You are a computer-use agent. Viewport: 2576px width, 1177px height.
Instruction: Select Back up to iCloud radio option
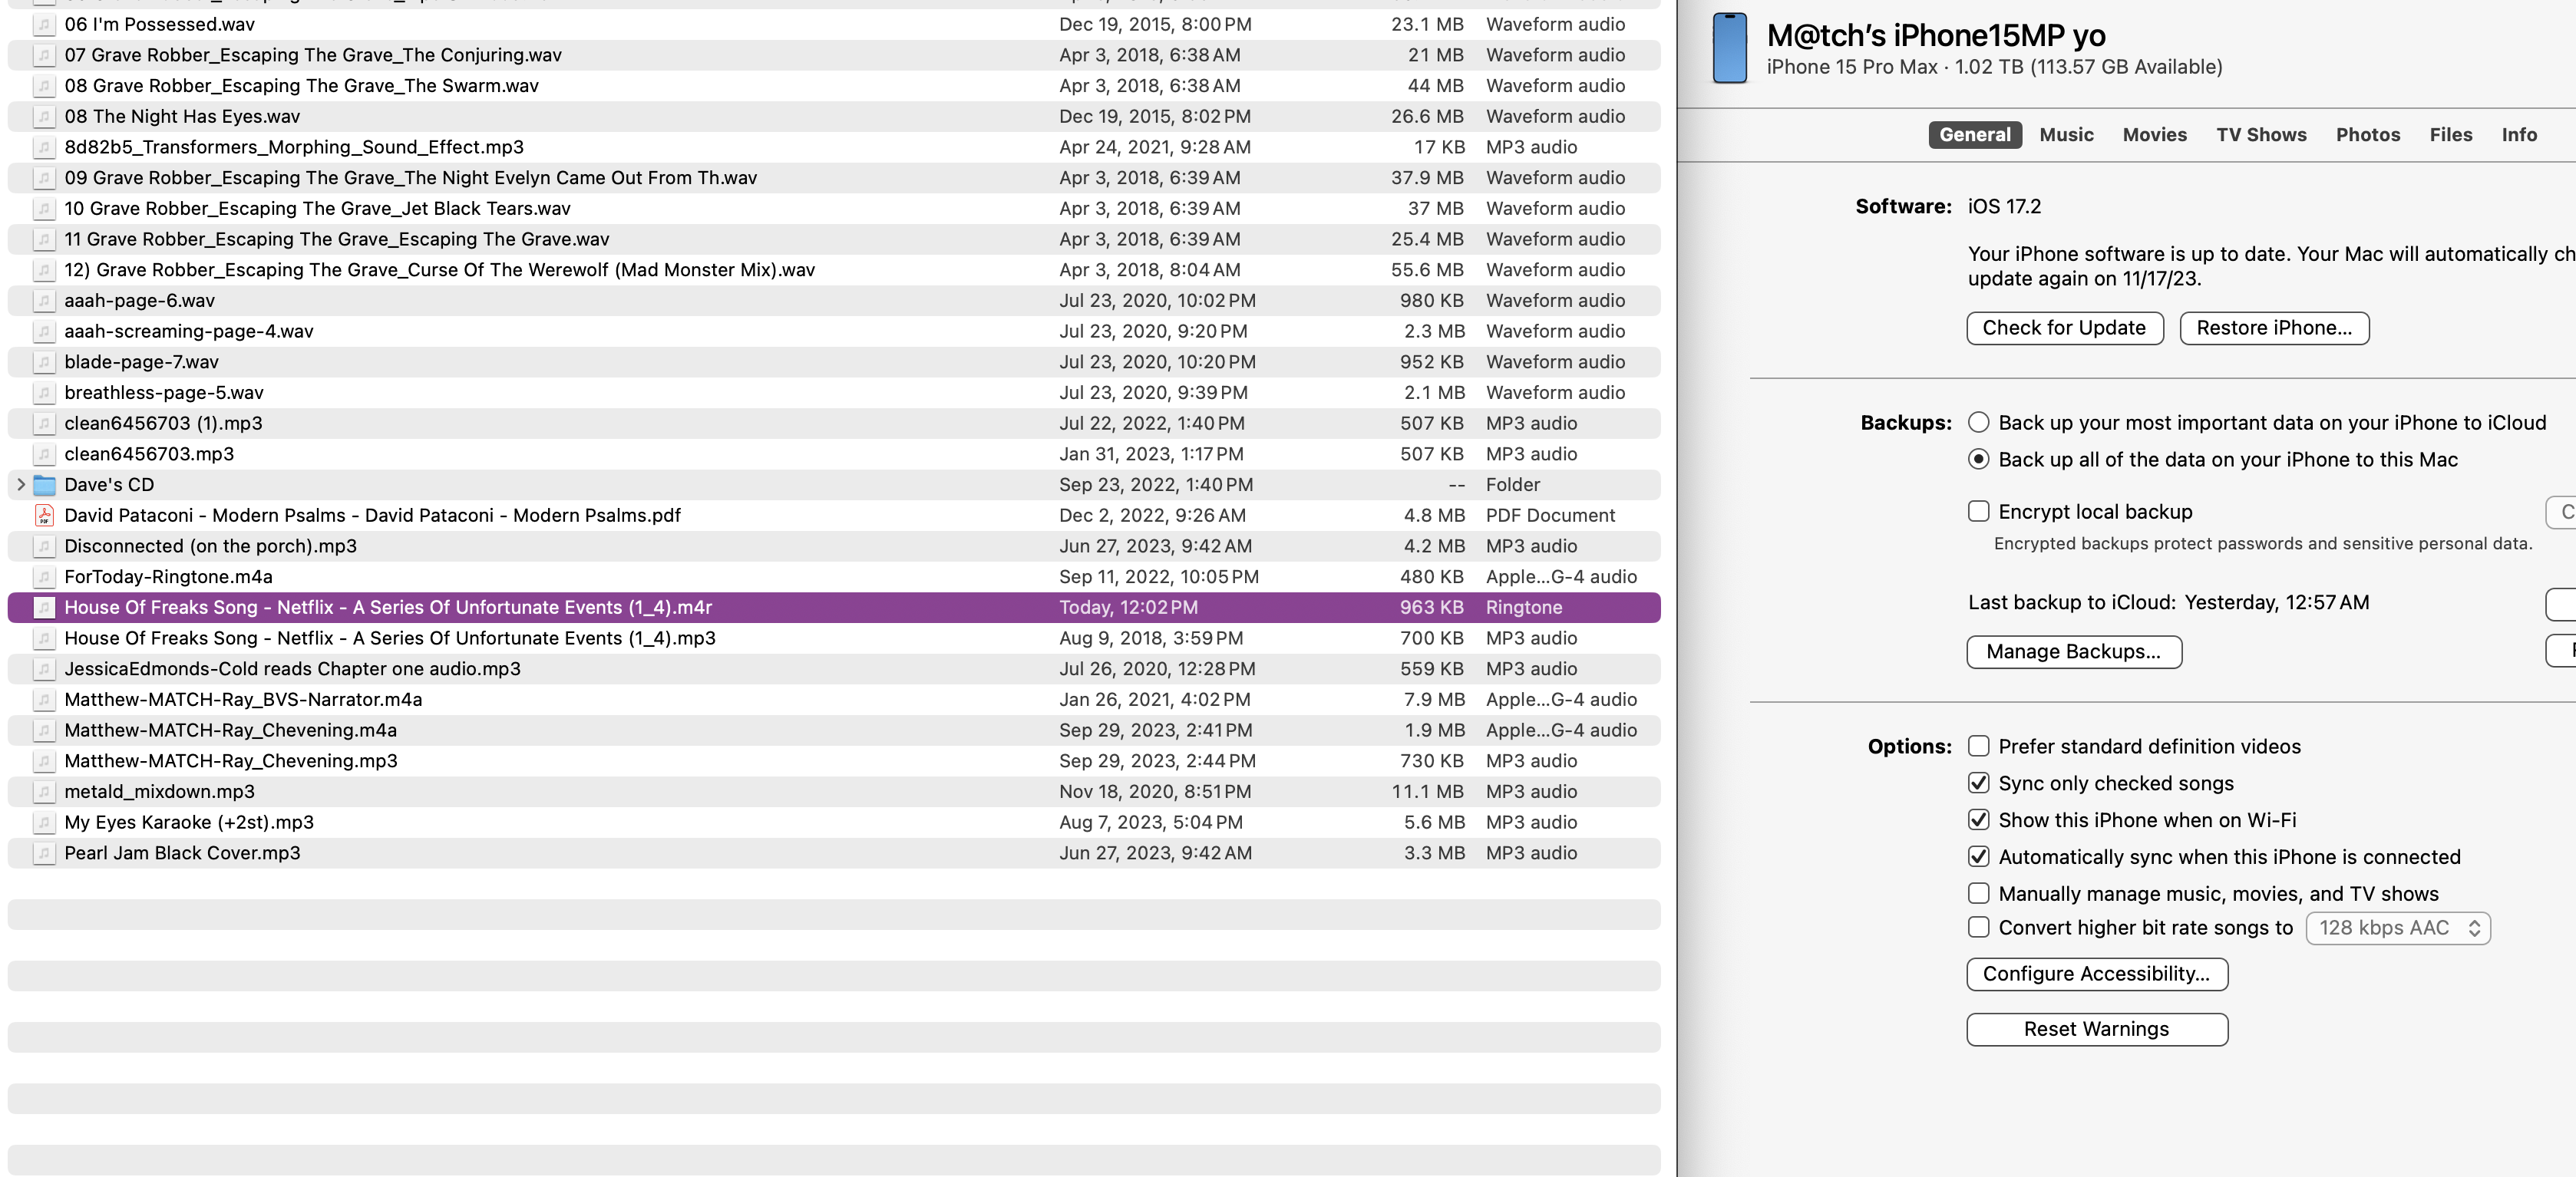(x=1978, y=423)
